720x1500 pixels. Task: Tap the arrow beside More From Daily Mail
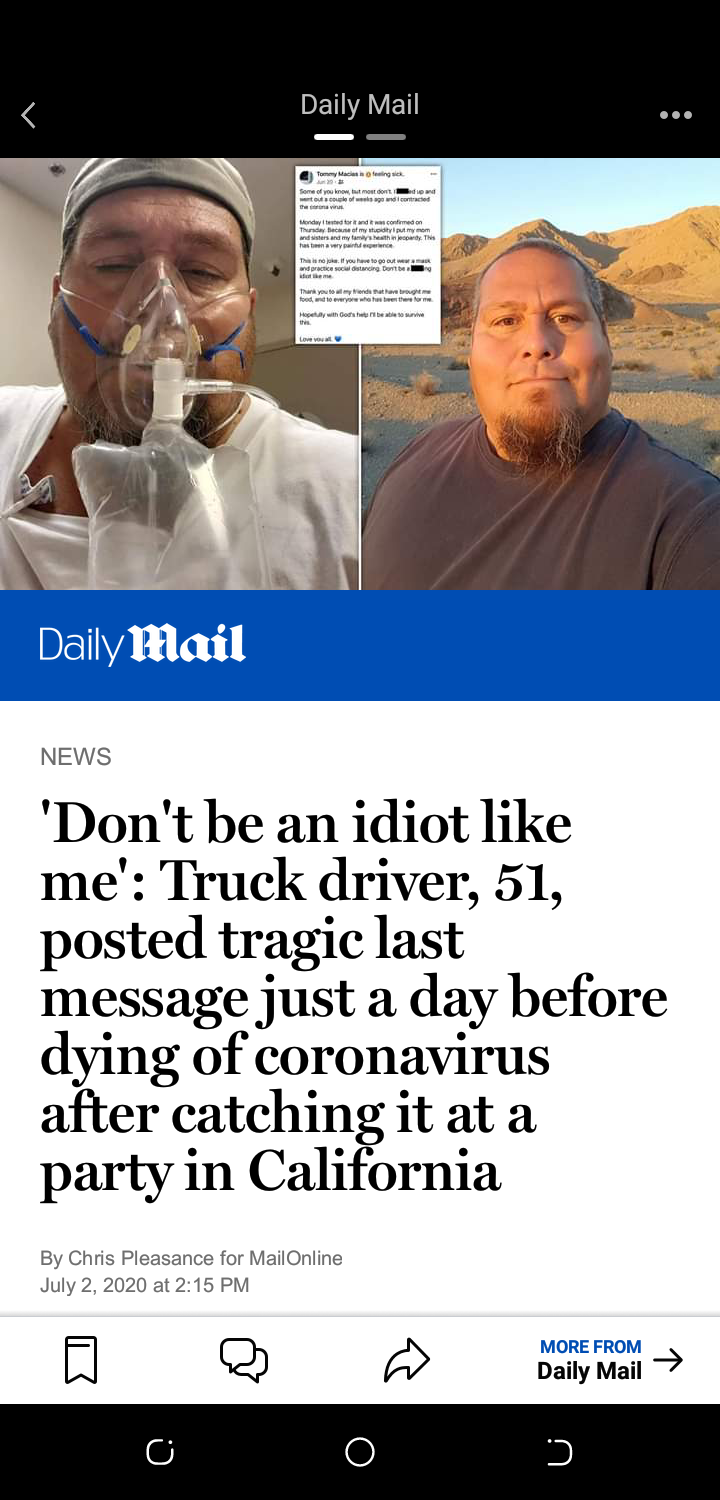click(667, 1360)
